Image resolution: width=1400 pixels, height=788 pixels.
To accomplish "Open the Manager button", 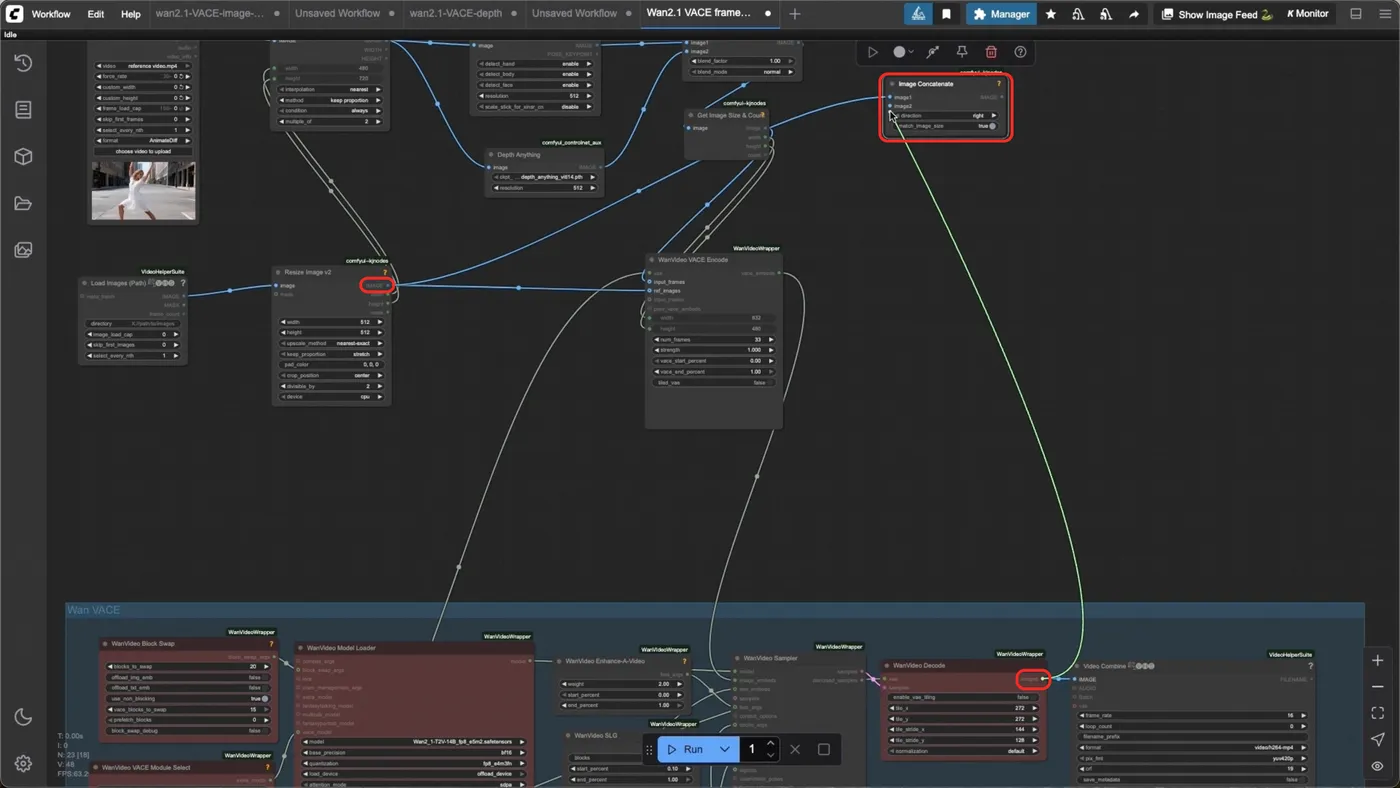I will [x=1002, y=14].
